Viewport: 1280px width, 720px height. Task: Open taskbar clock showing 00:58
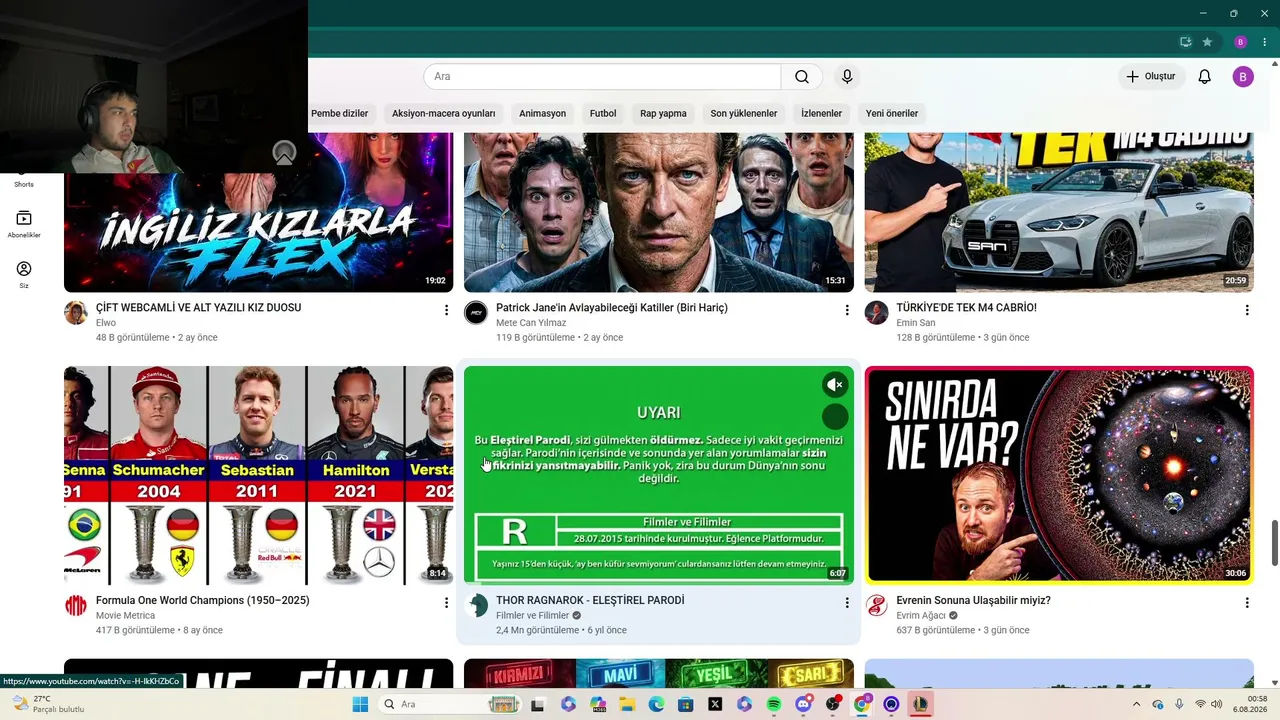(1250, 704)
